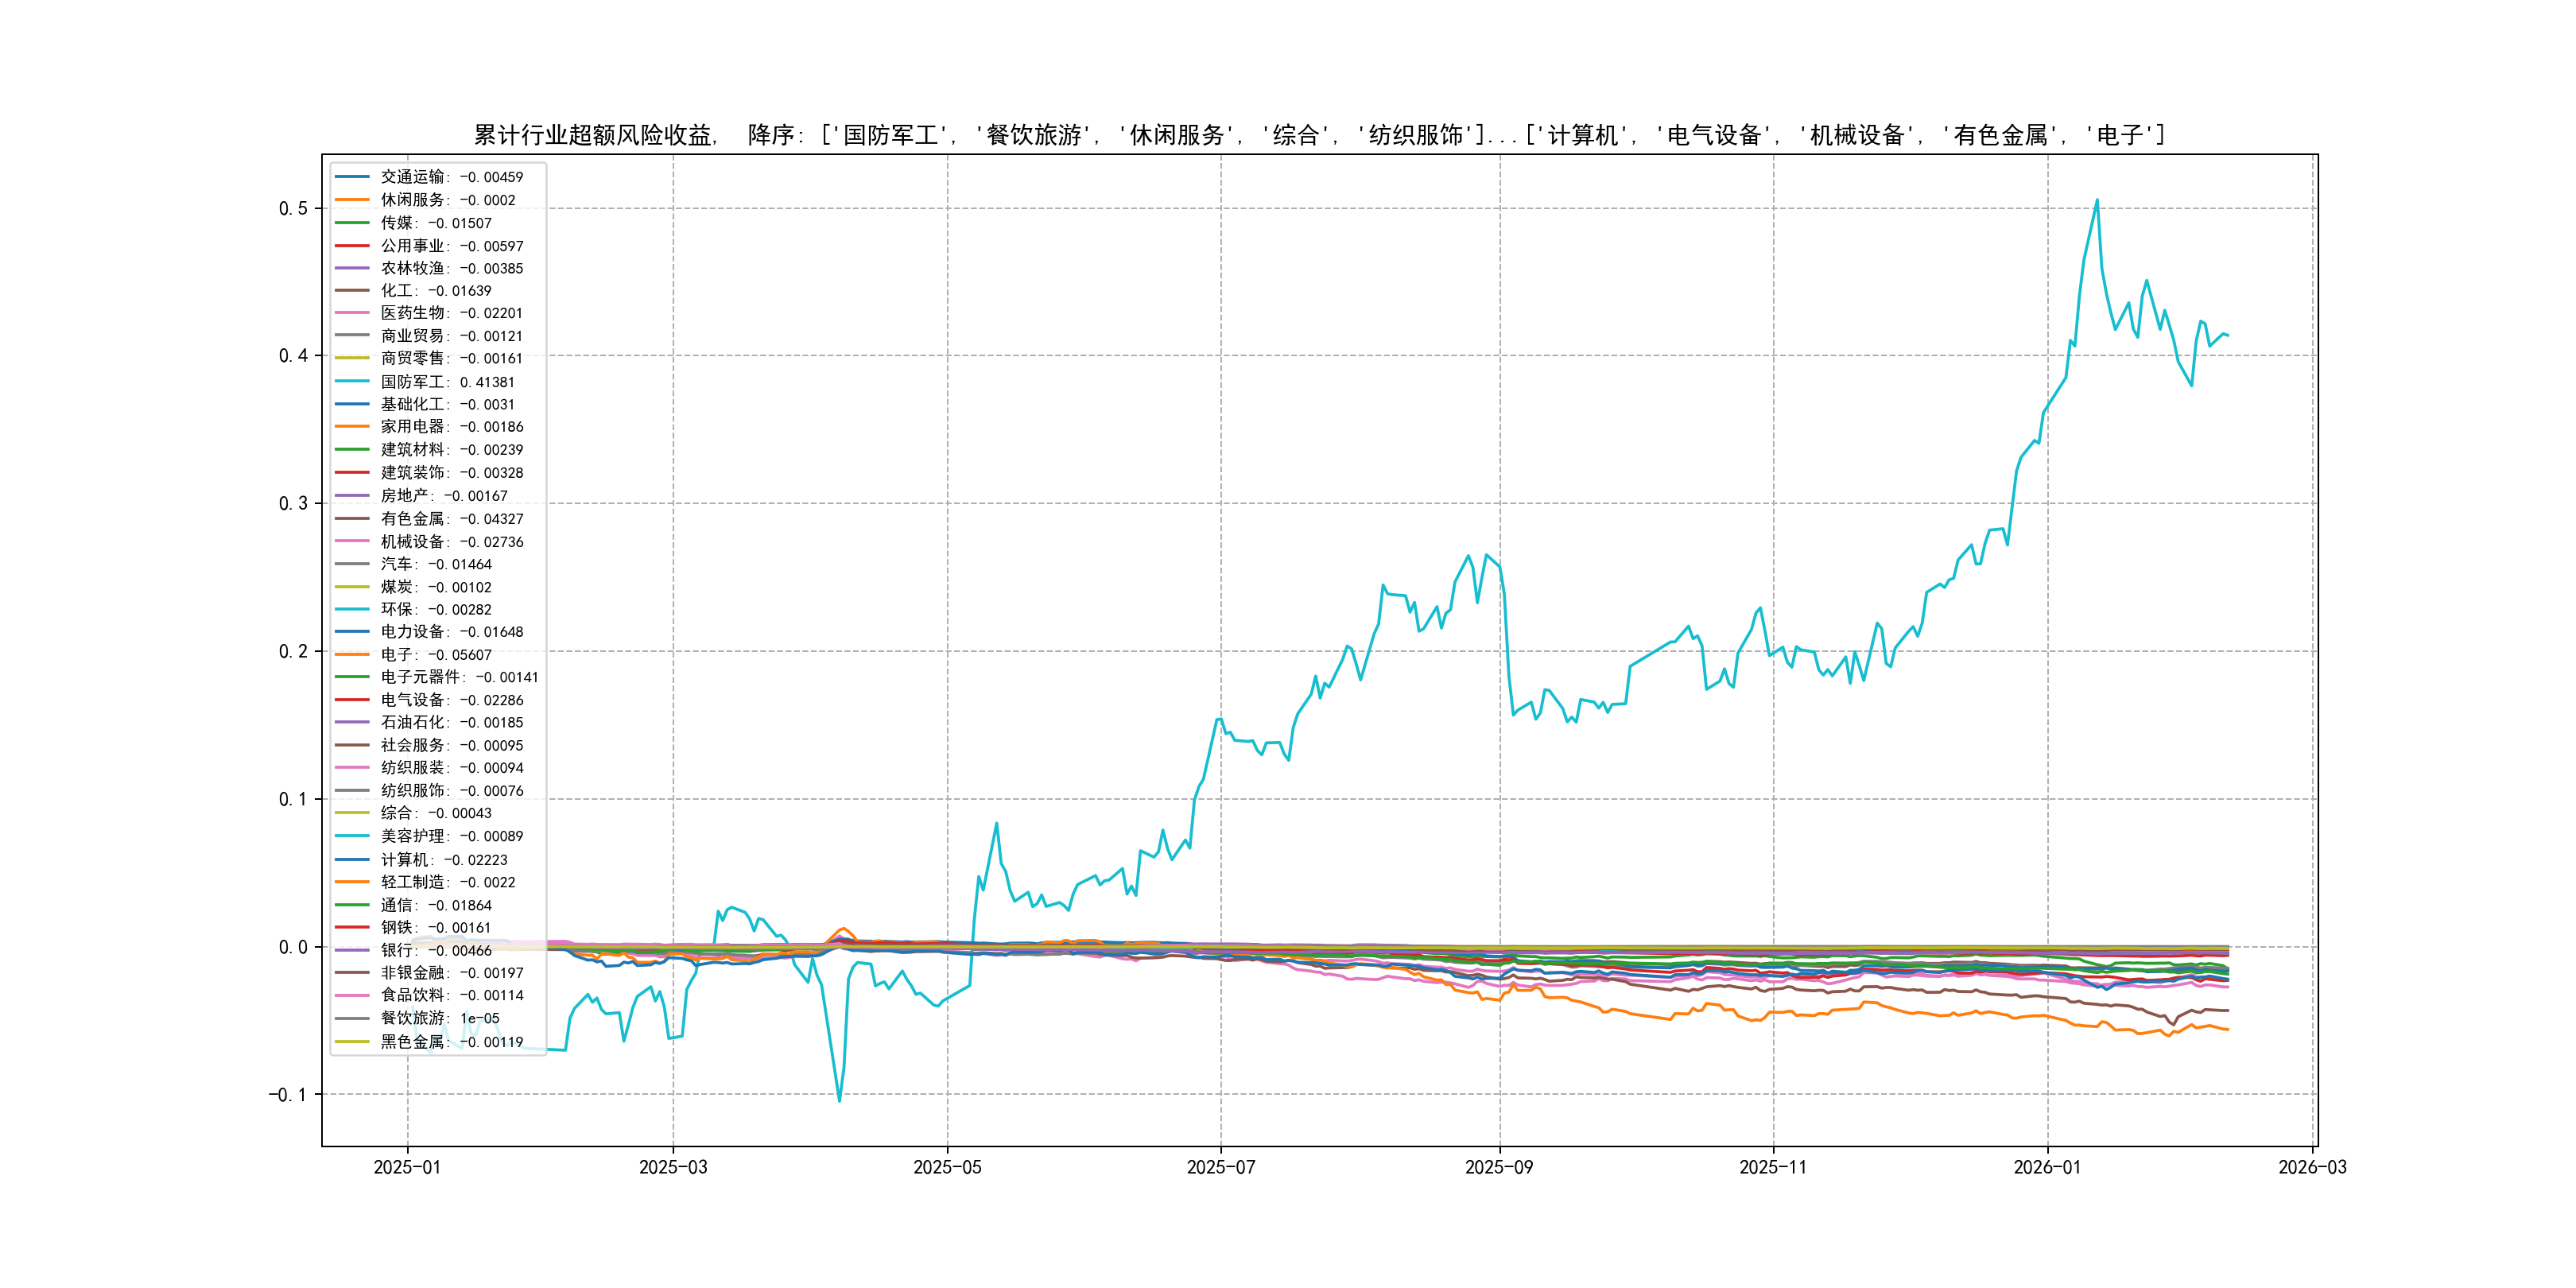
Task: Click the 0.5 y-axis tick label
Action: (293, 208)
